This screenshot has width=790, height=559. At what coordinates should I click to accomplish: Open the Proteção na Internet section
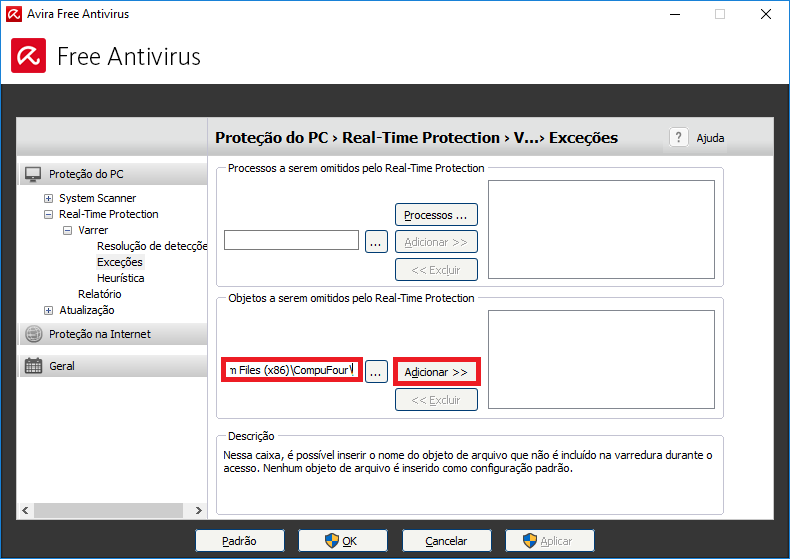tap(100, 334)
